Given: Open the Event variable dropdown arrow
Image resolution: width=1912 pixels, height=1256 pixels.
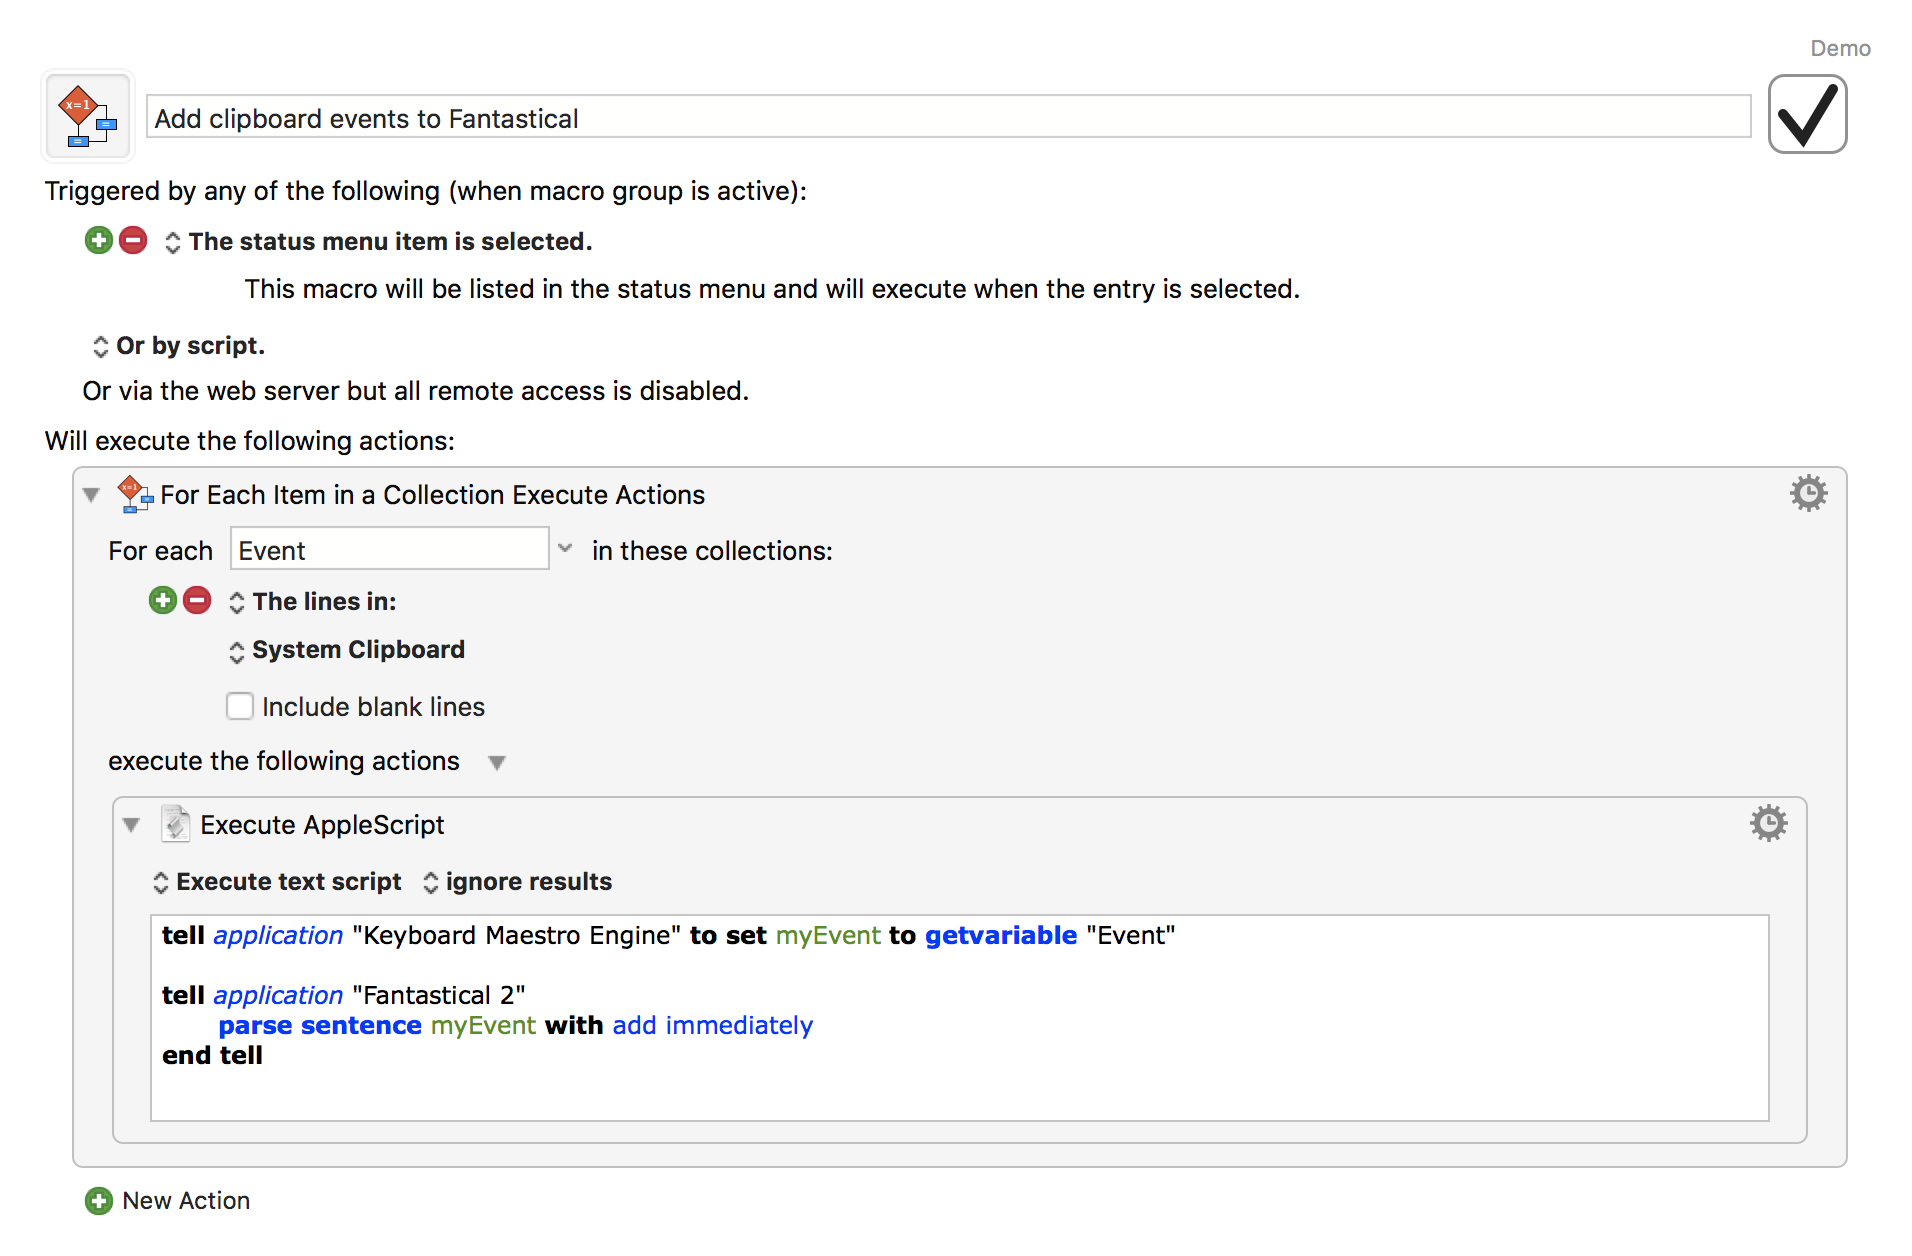Looking at the screenshot, I should (565, 549).
